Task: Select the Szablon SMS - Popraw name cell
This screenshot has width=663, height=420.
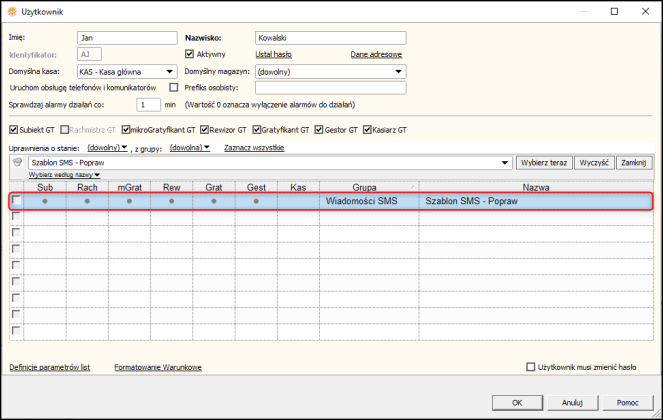Action: pos(536,201)
